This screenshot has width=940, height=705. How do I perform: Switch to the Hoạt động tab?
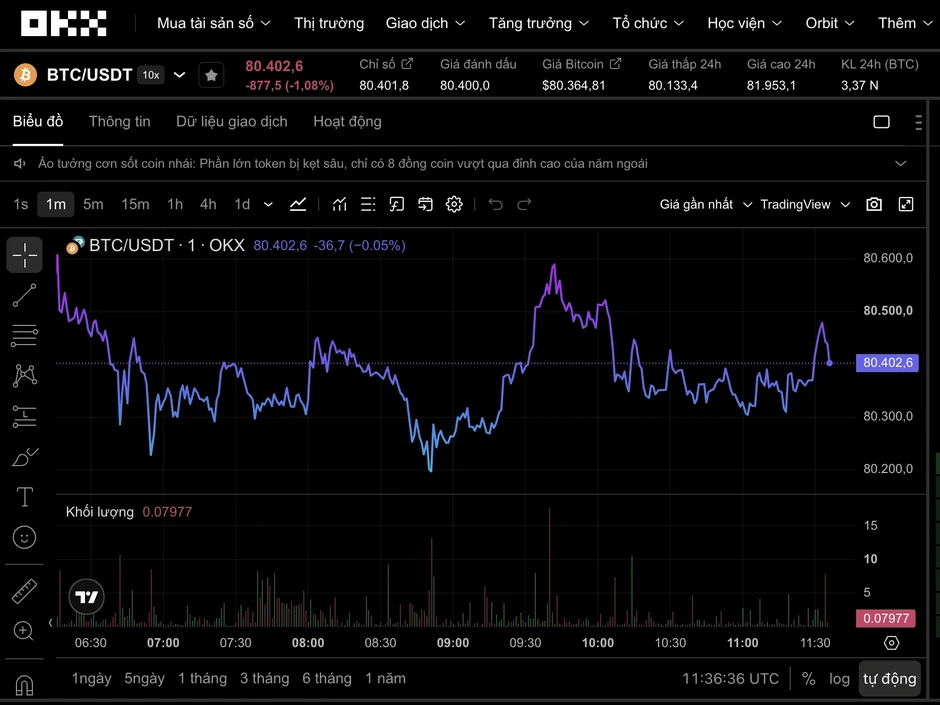point(347,122)
